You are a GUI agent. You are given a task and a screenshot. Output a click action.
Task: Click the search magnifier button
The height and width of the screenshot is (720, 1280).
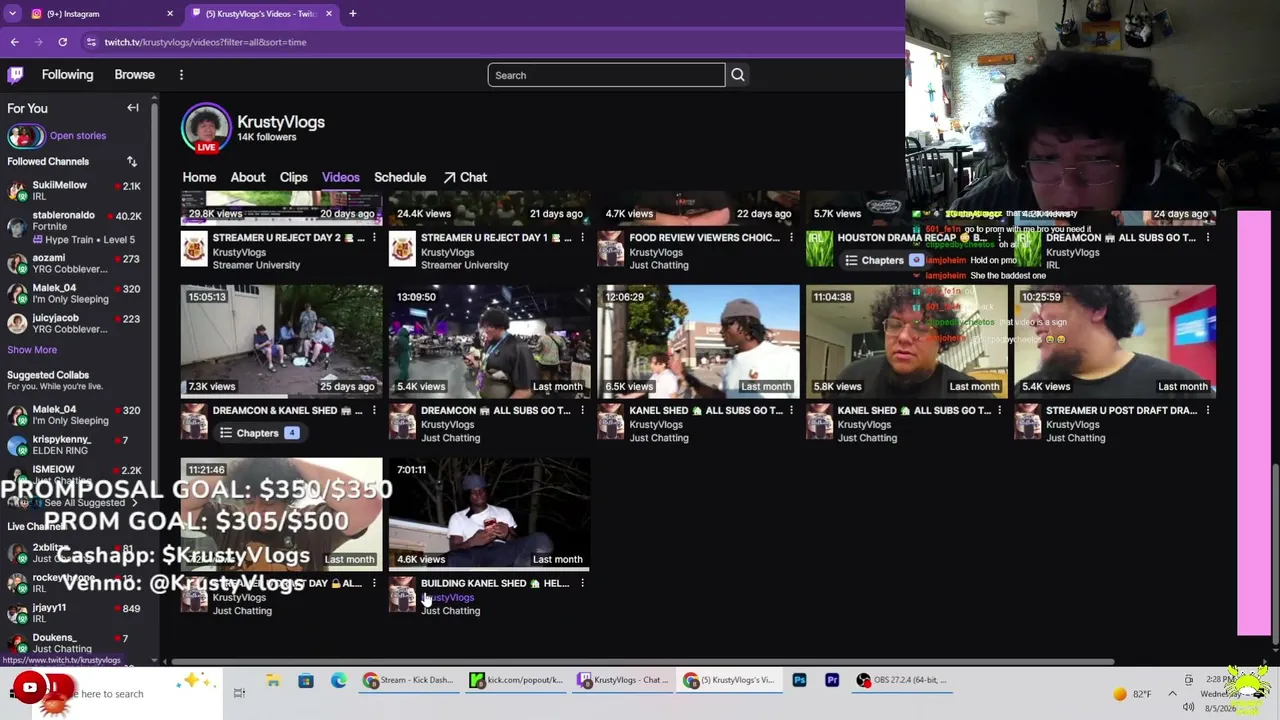pos(738,75)
